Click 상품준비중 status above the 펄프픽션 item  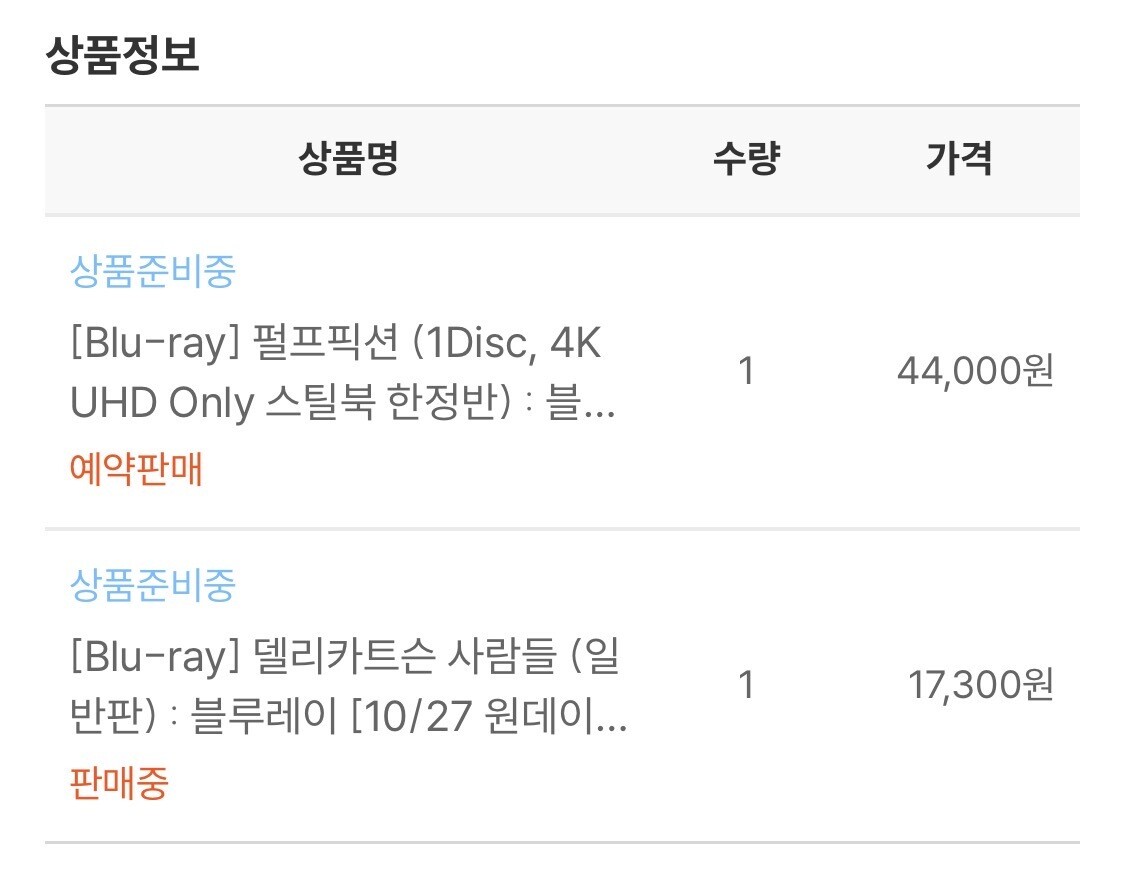tap(152, 271)
